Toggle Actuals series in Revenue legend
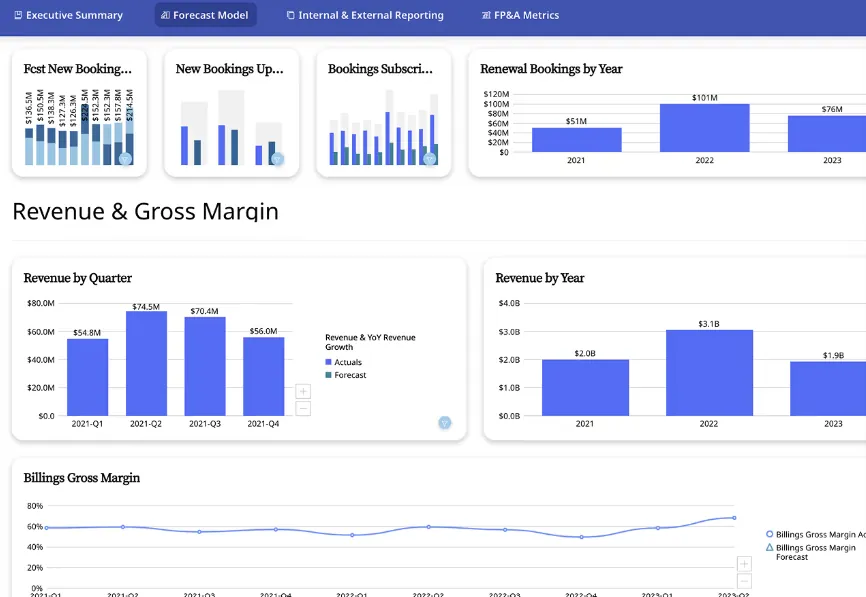The image size is (866, 597). 347,362
